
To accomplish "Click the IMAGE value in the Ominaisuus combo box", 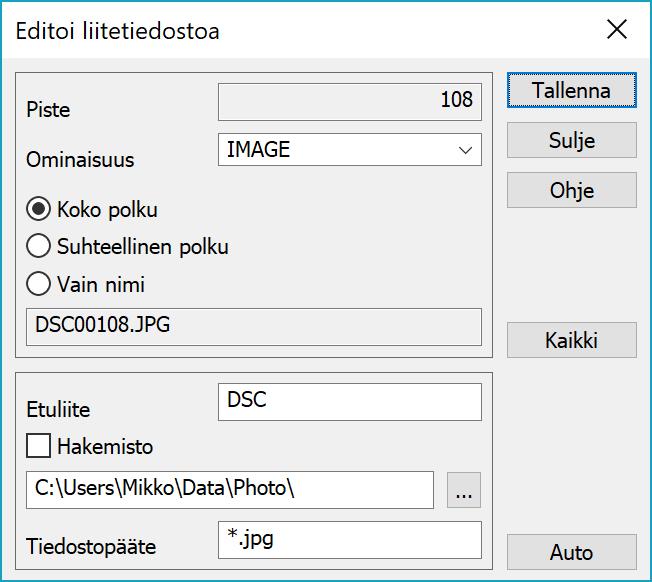I will click(330, 150).
